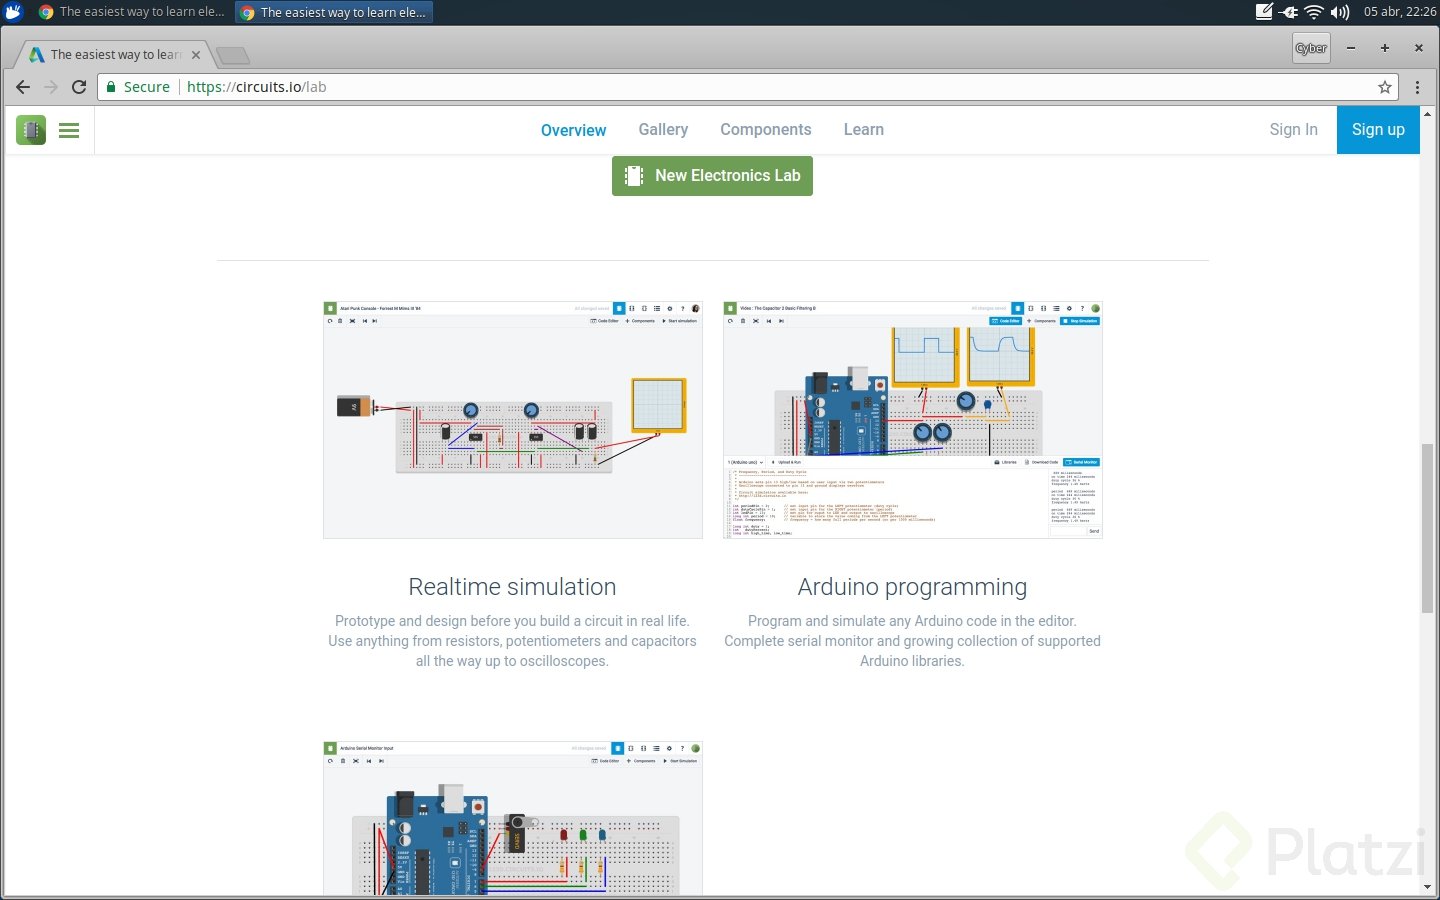
Task: Go back to the previous page
Action: point(23,87)
